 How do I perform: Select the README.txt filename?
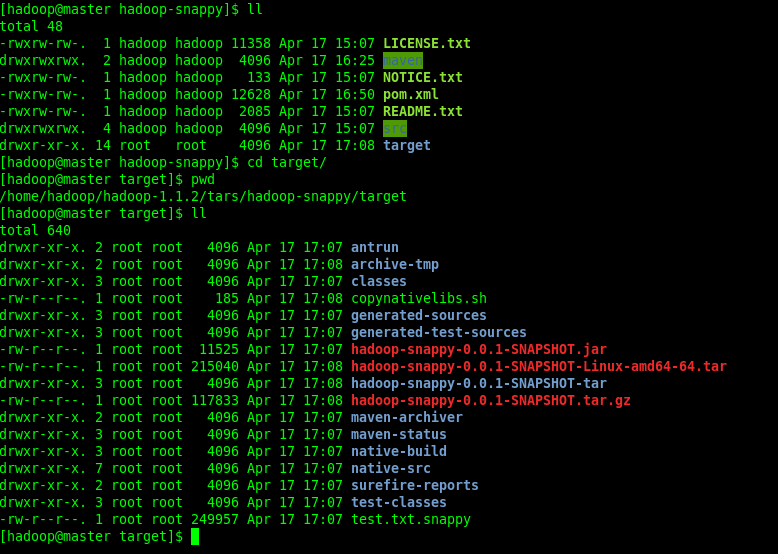tap(423, 111)
